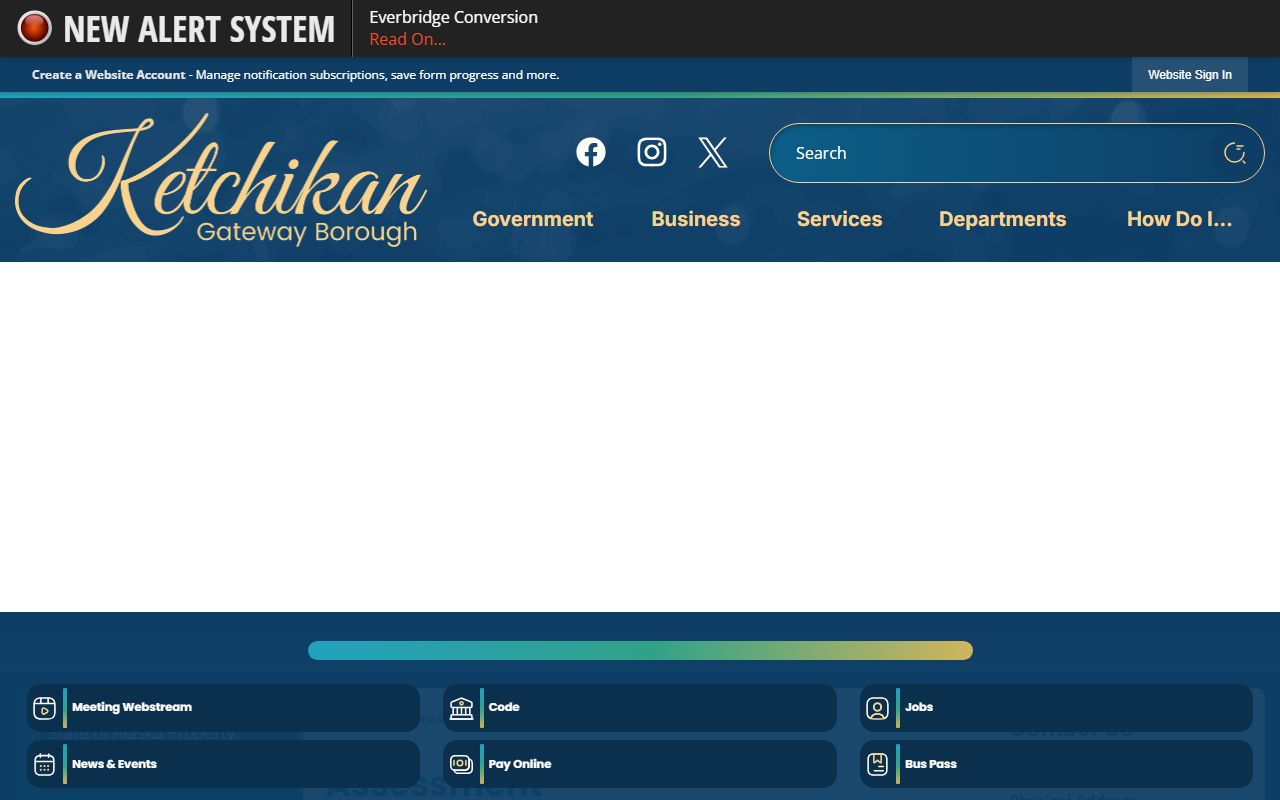
Task: Select the Services menu item
Action: click(x=839, y=219)
